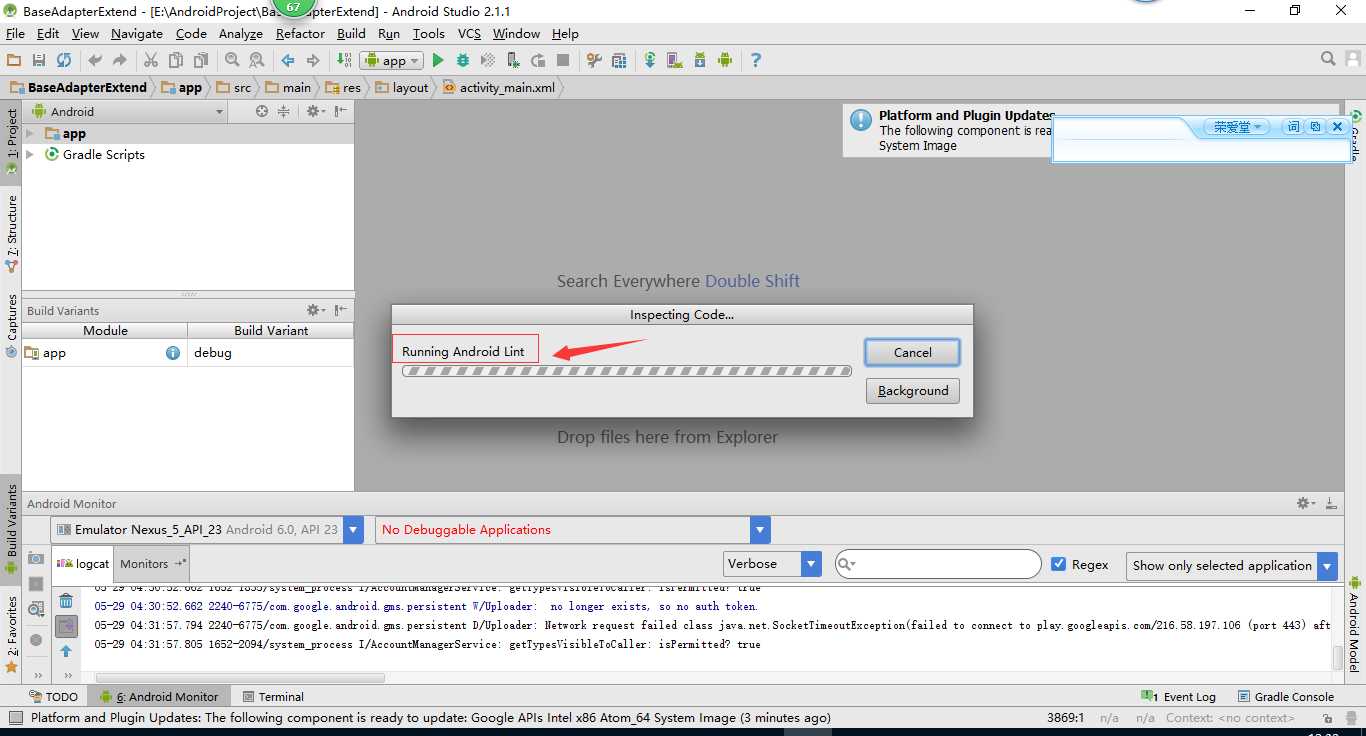Click Search Everywhere magnifier at top right
The image size is (1366, 736).
(x=1328, y=59)
